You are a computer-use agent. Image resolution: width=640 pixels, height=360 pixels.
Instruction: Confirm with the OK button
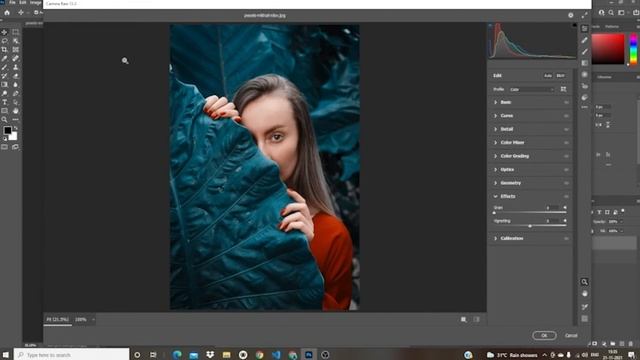point(544,336)
